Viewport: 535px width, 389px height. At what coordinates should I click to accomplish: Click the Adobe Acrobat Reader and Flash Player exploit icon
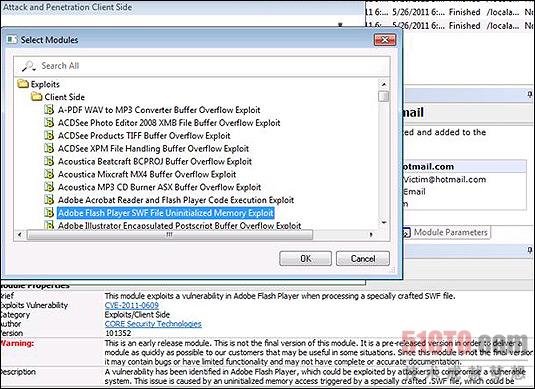coord(49,200)
